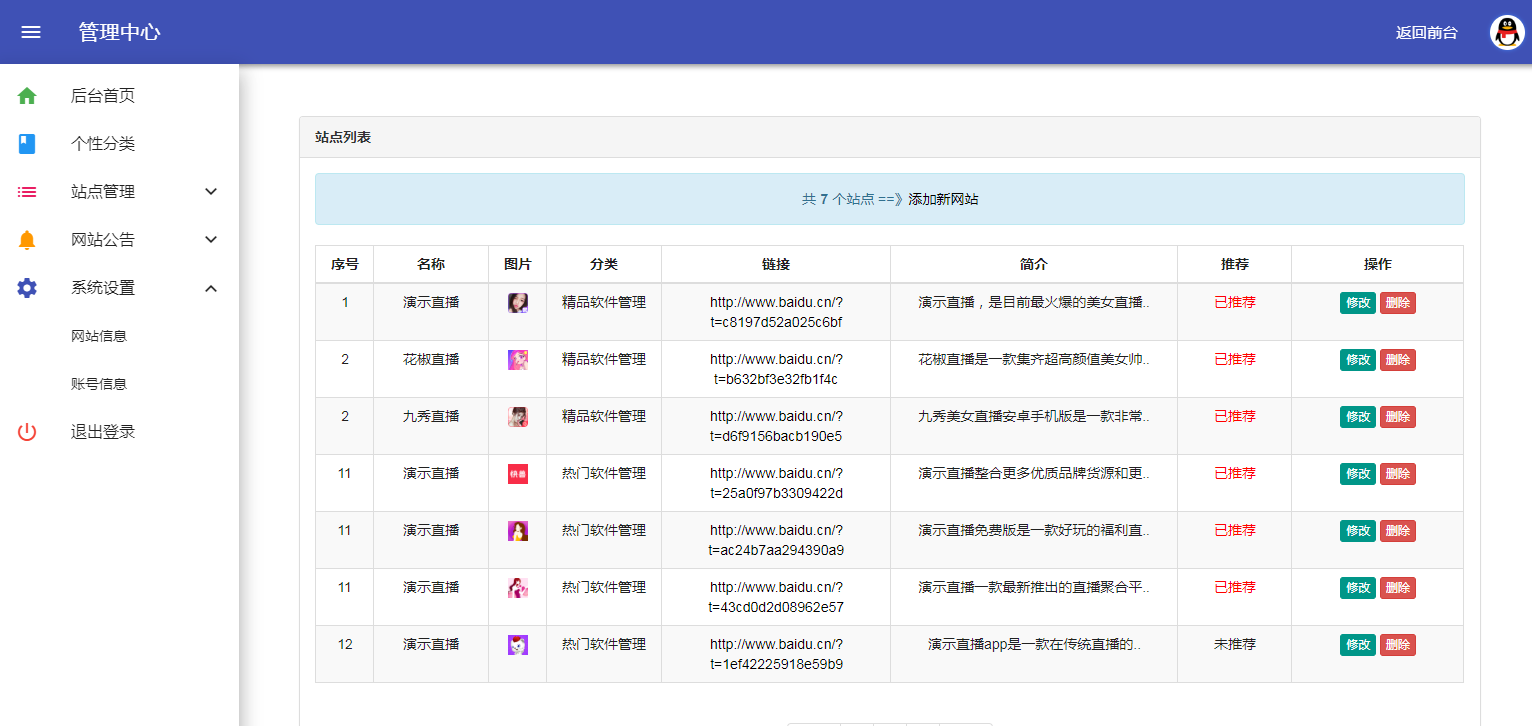The image size is (1532, 726).
Task: Click the gear icon for 系统设置
Action: coord(27,288)
